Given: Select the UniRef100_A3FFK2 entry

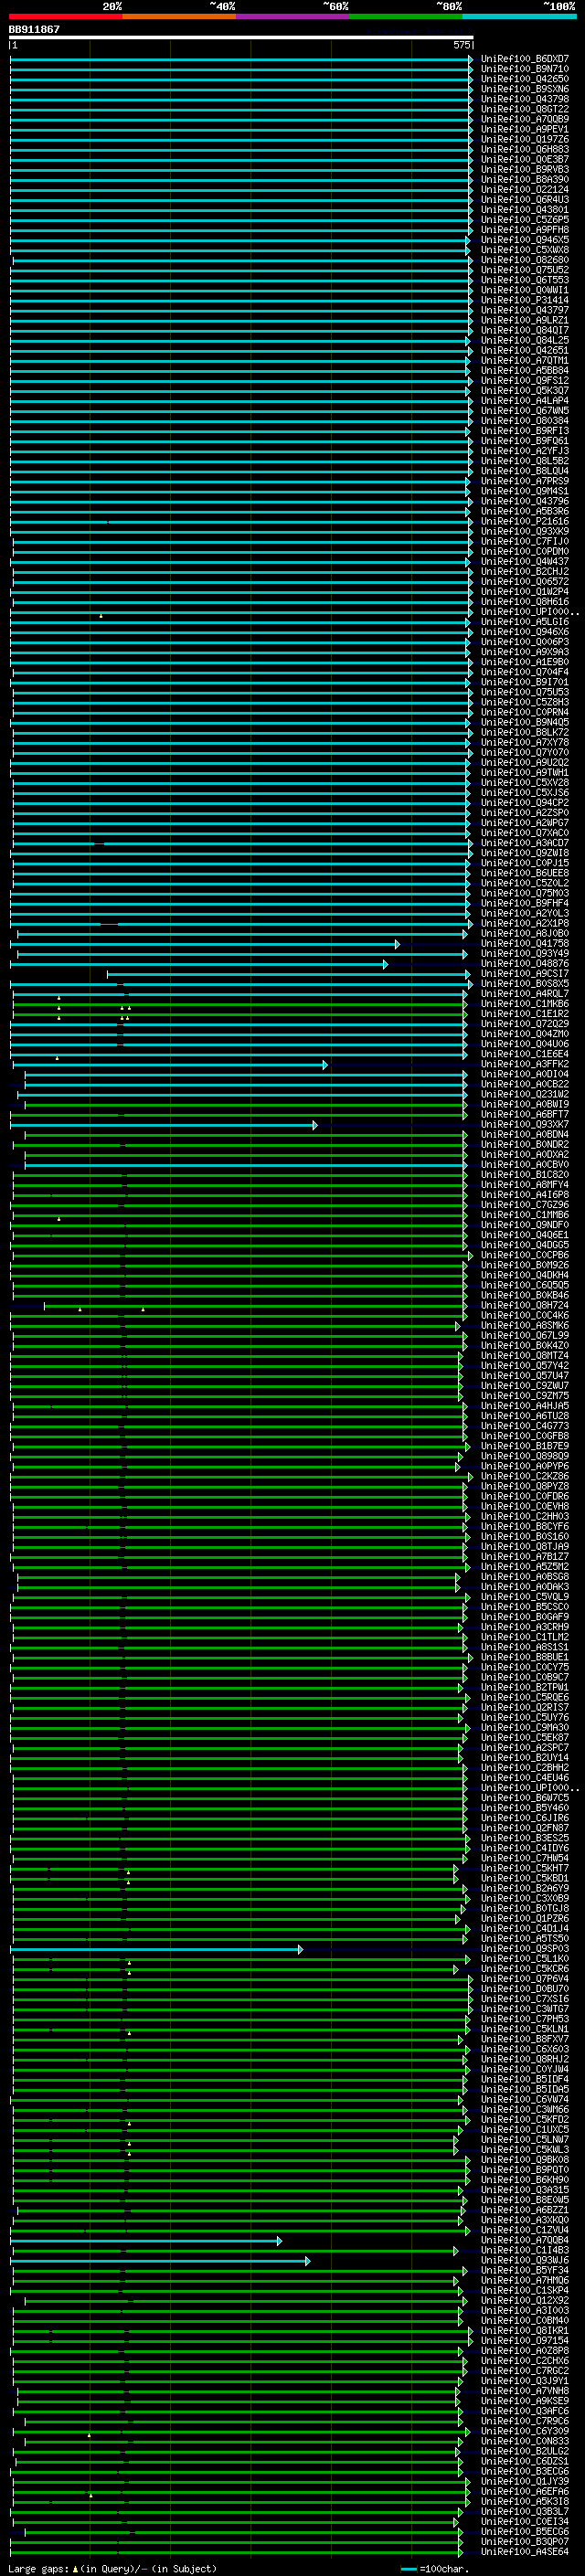Looking at the screenshot, I should coord(524,1065).
